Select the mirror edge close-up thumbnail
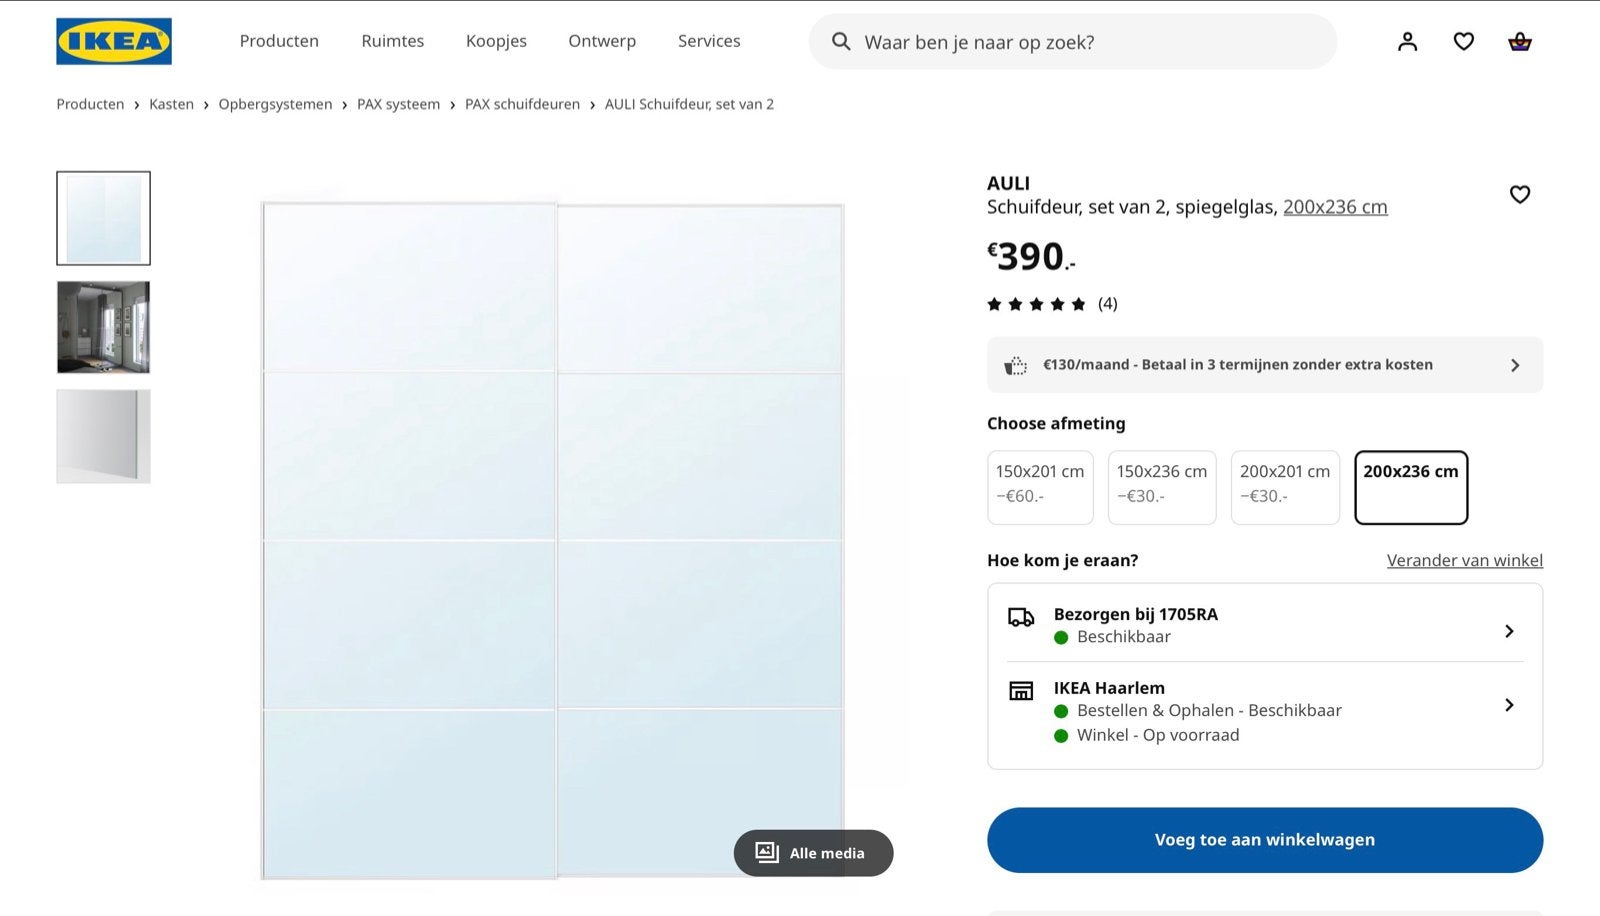 [103, 436]
